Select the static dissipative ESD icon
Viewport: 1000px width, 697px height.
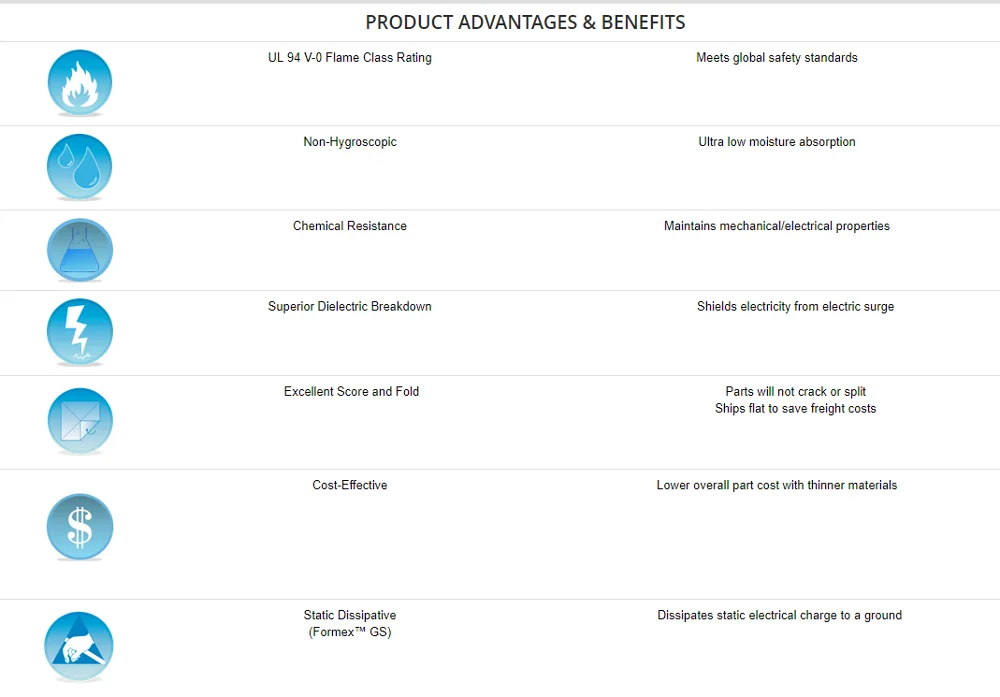coord(79,647)
